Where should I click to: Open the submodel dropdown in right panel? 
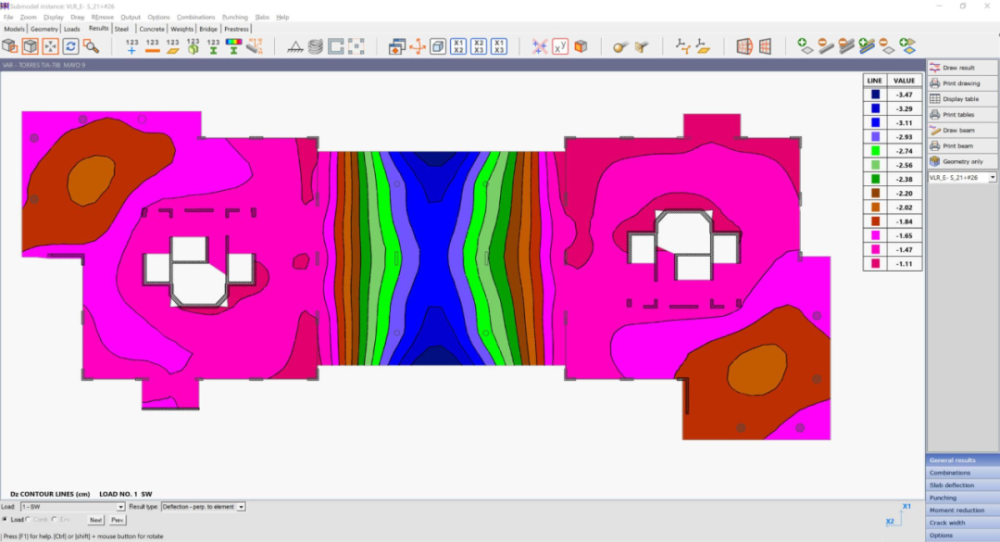(992, 177)
